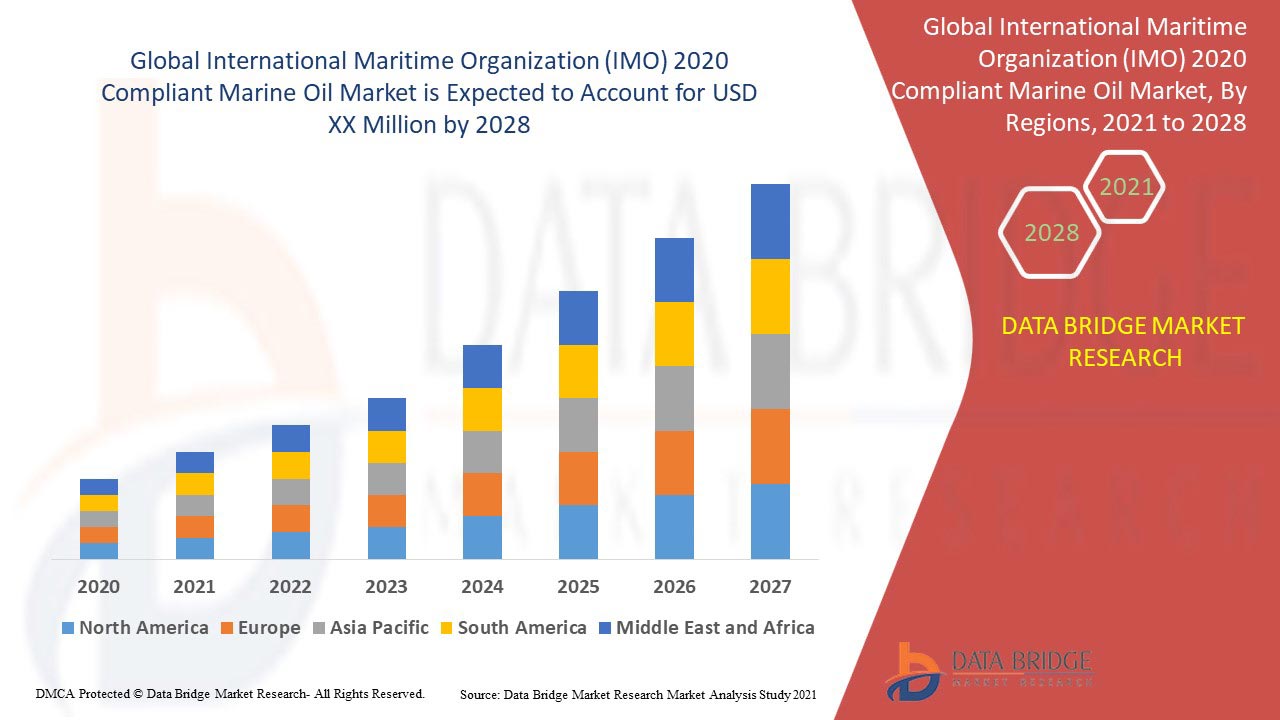Click the Source: Data Bridge Market Research footer
This screenshot has width=1280, height=720.
[x=638, y=693]
